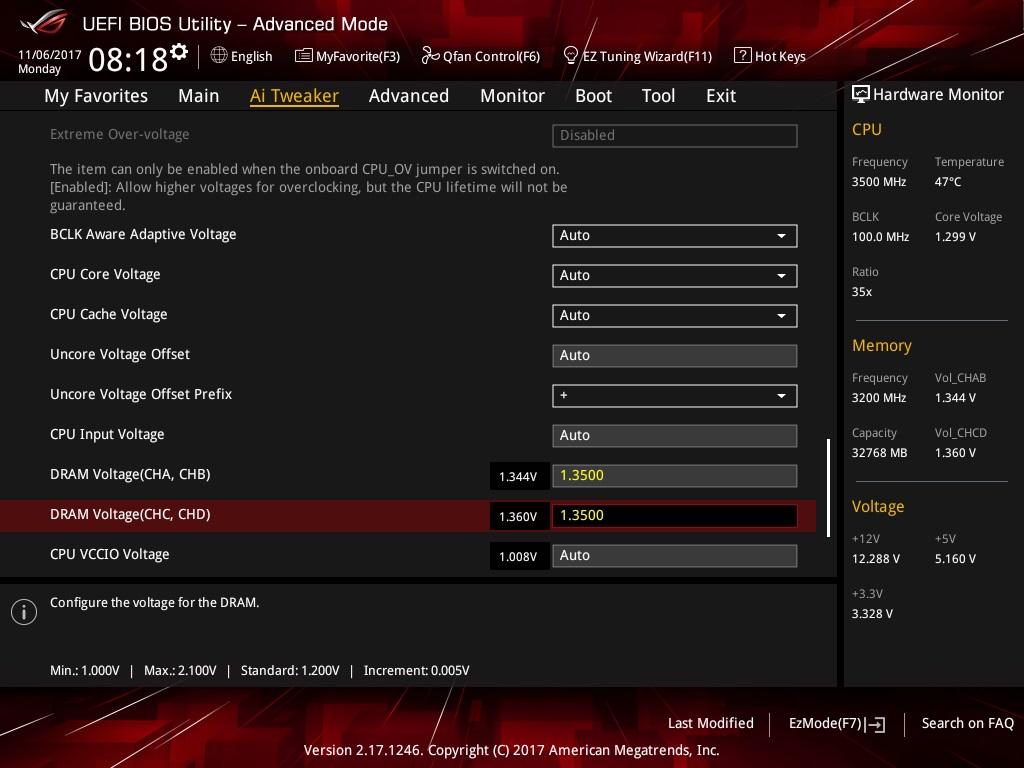The width and height of the screenshot is (1024, 768).
Task: Click the MyFavorite list icon
Action: 304,56
